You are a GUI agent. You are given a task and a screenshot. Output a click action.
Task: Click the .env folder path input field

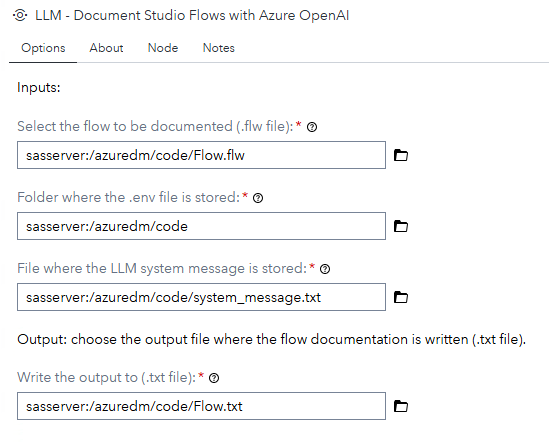pyautogui.click(x=201, y=226)
